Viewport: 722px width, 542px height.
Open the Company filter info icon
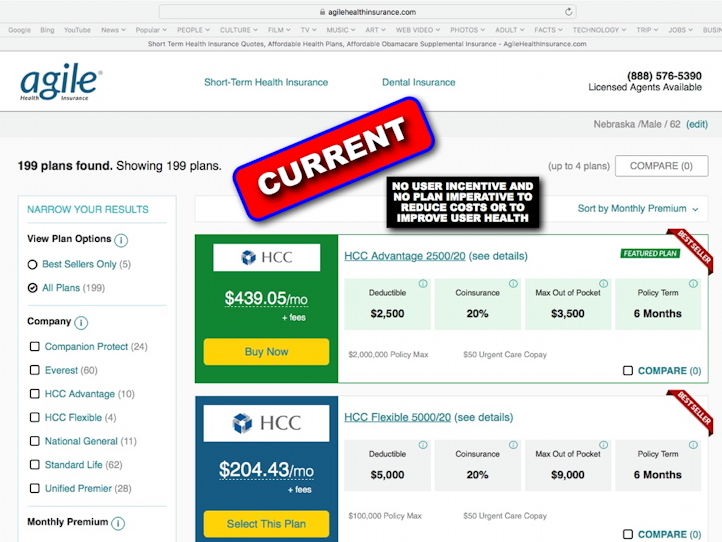click(x=81, y=322)
